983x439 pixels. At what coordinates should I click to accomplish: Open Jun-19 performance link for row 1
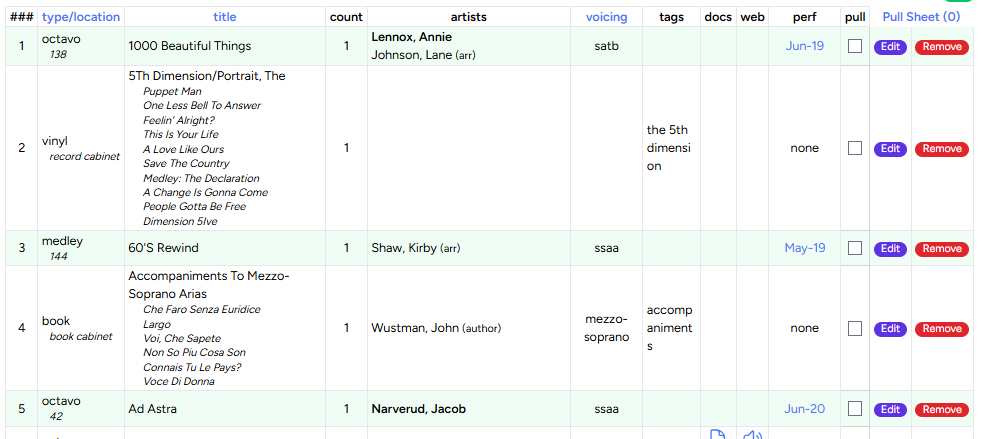tap(804, 46)
